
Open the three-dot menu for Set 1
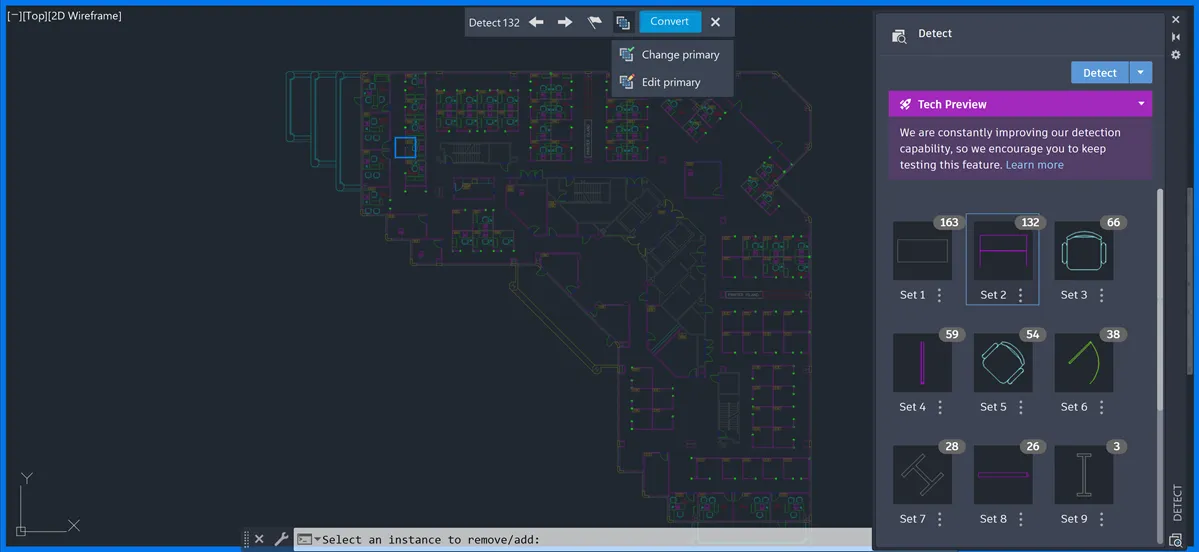click(x=940, y=295)
